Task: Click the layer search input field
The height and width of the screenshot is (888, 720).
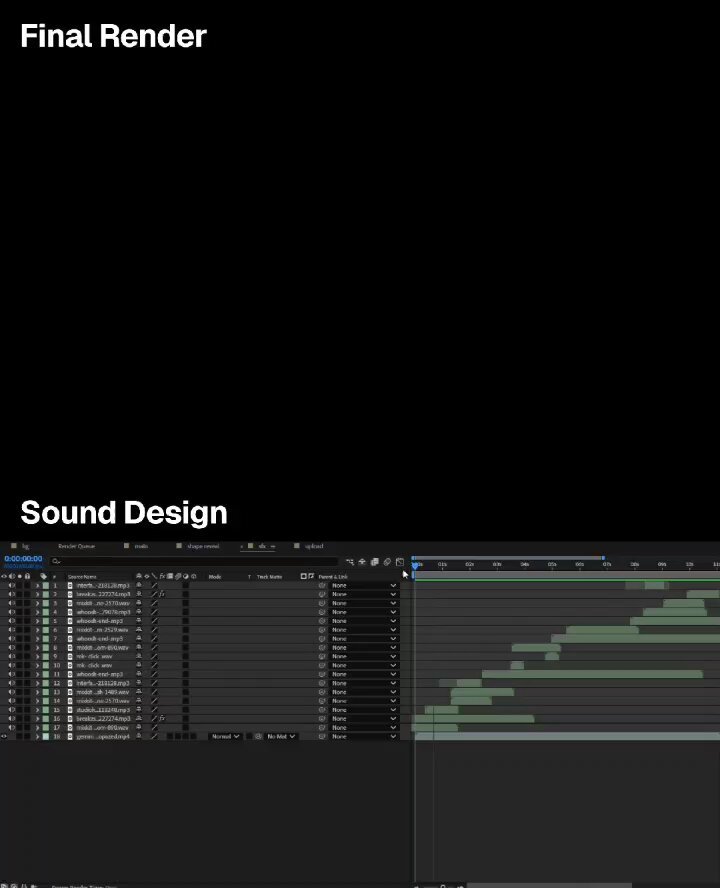Action: (x=194, y=562)
